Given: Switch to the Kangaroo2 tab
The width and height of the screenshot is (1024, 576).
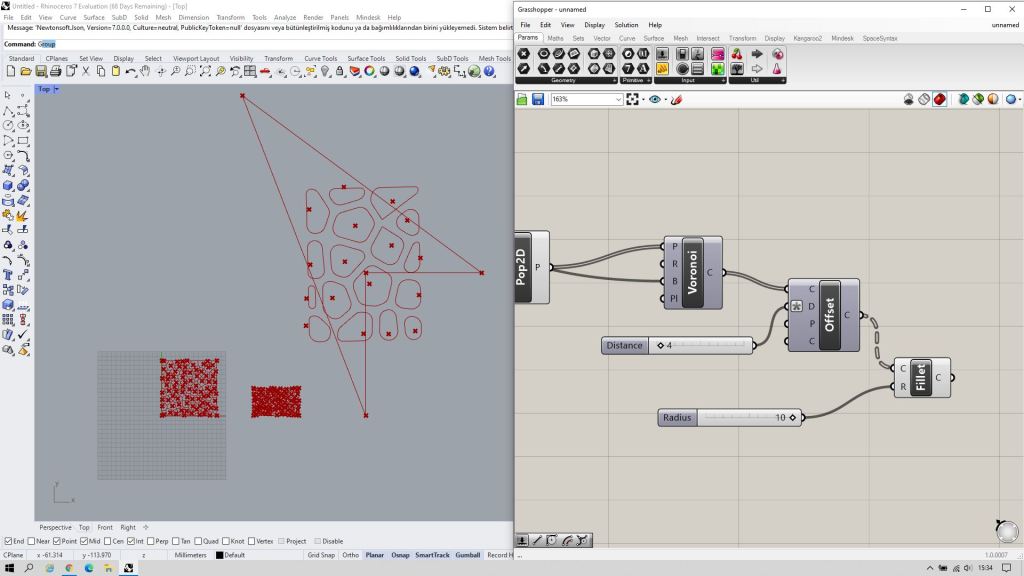Looking at the screenshot, I should [x=808, y=38].
